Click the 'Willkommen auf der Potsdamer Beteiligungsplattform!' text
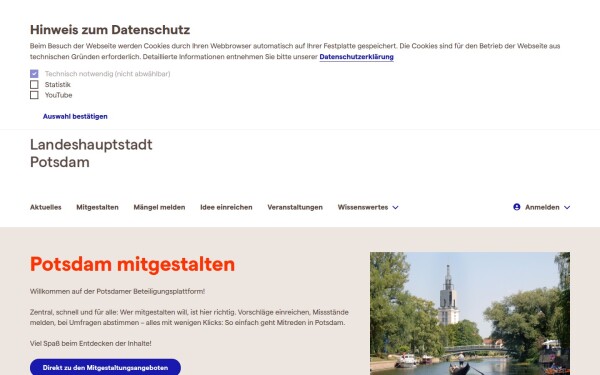Screen dimensions: 600x375 coord(117,291)
